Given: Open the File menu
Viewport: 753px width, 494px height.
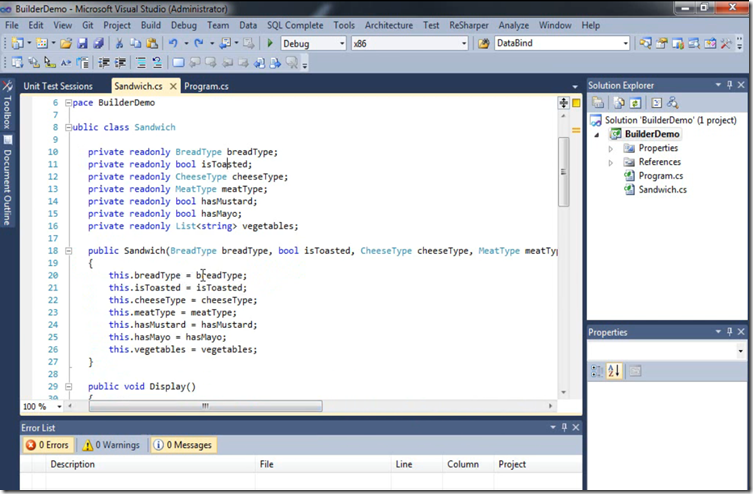Looking at the screenshot, I should tap(12, 25).
